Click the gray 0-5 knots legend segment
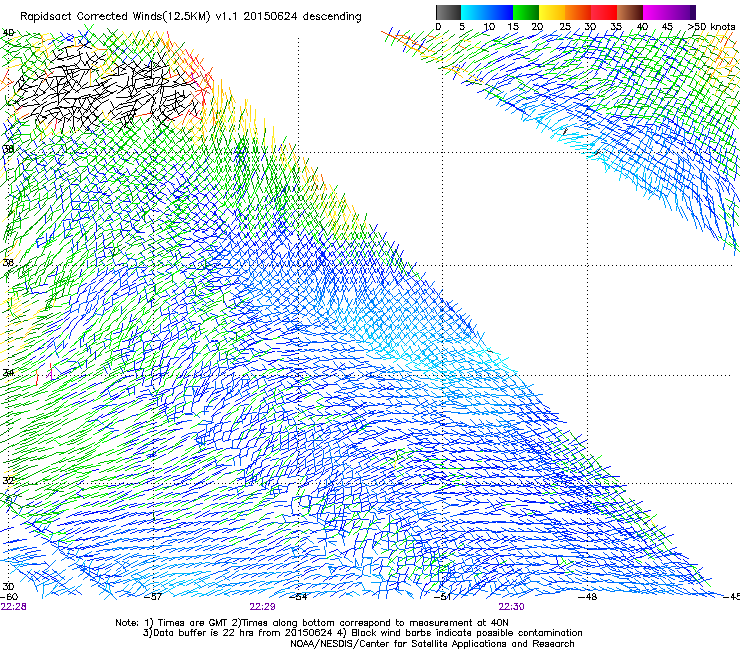 click(448, 12)
